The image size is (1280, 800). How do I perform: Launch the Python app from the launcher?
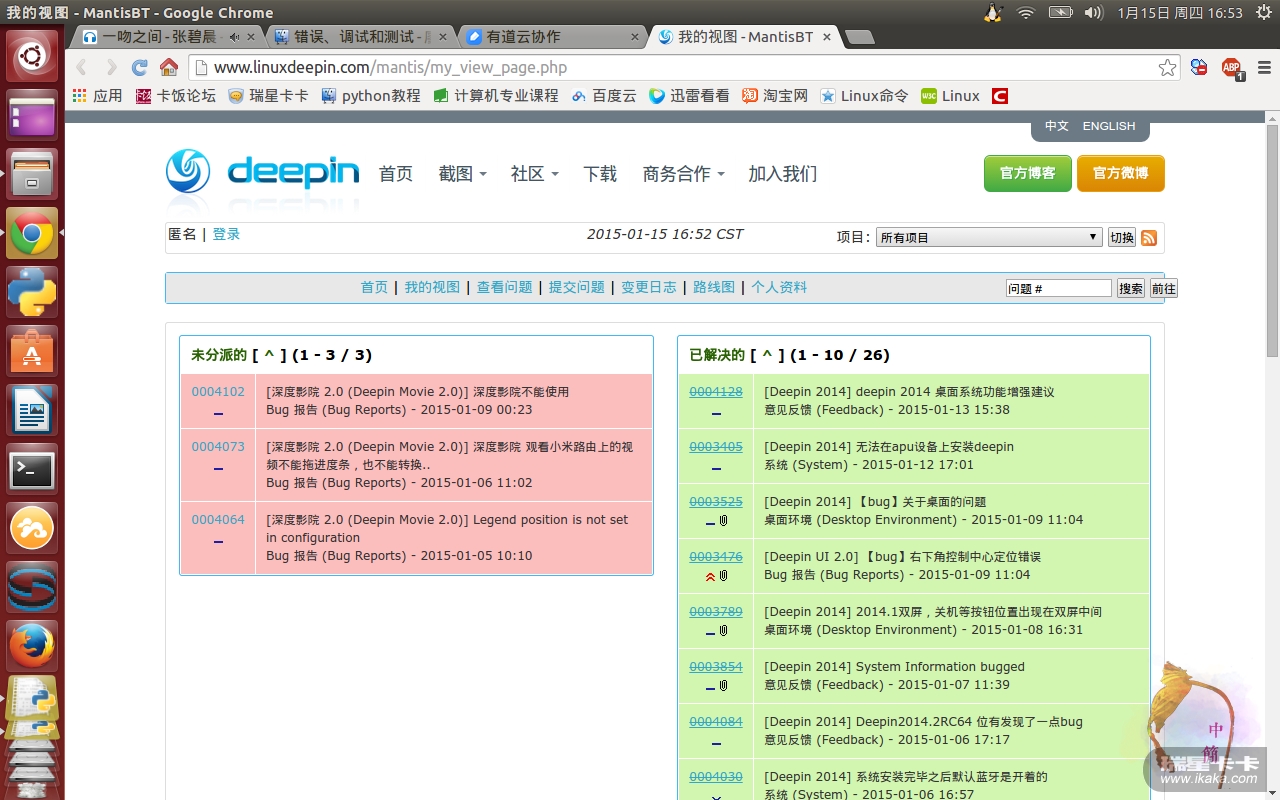coord(32,292)
